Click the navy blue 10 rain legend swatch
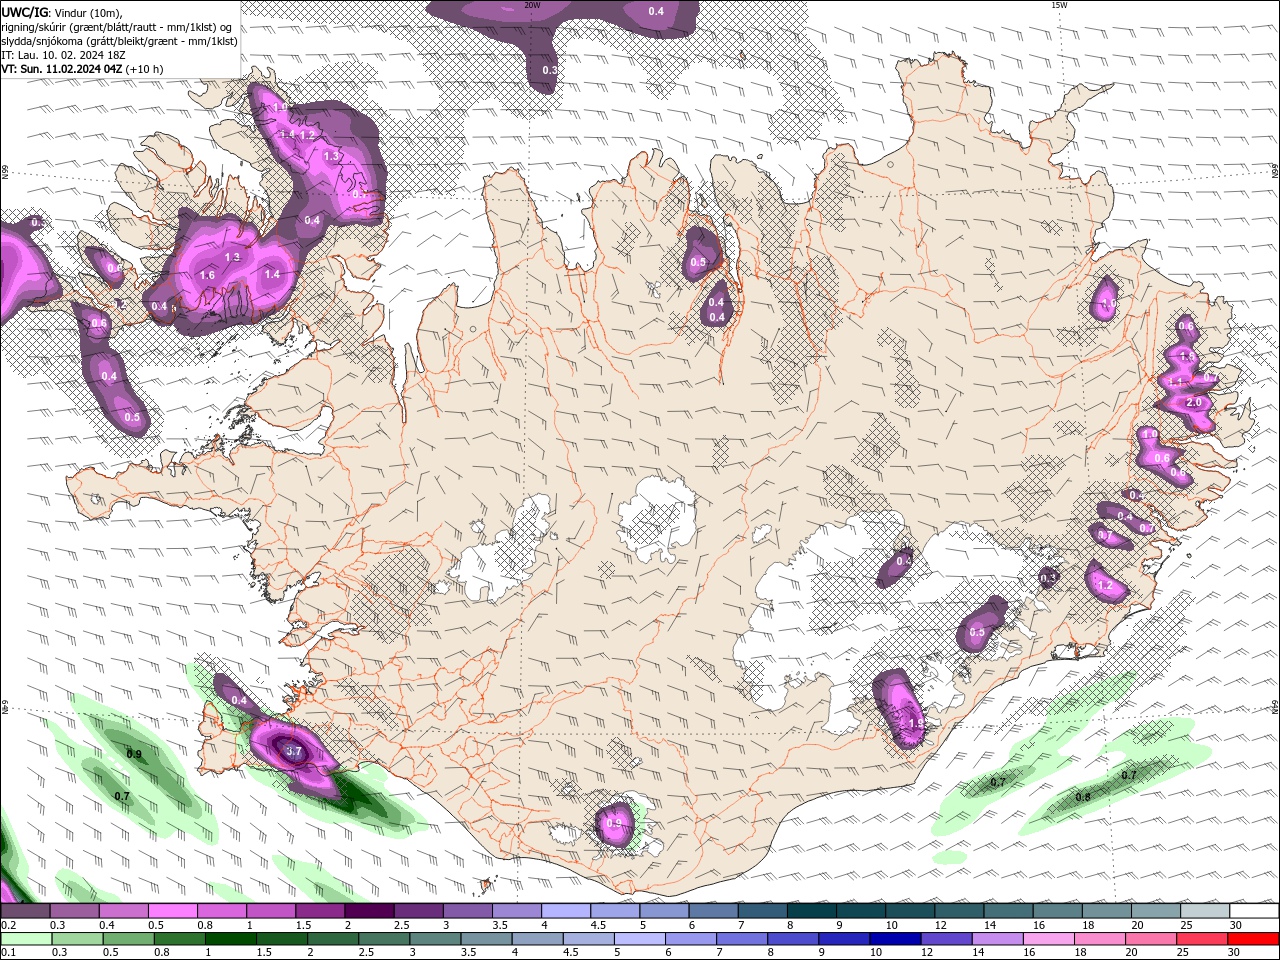Image resolution: width=1280 pixels, height=960 pixels. click(x=894, y=939)
